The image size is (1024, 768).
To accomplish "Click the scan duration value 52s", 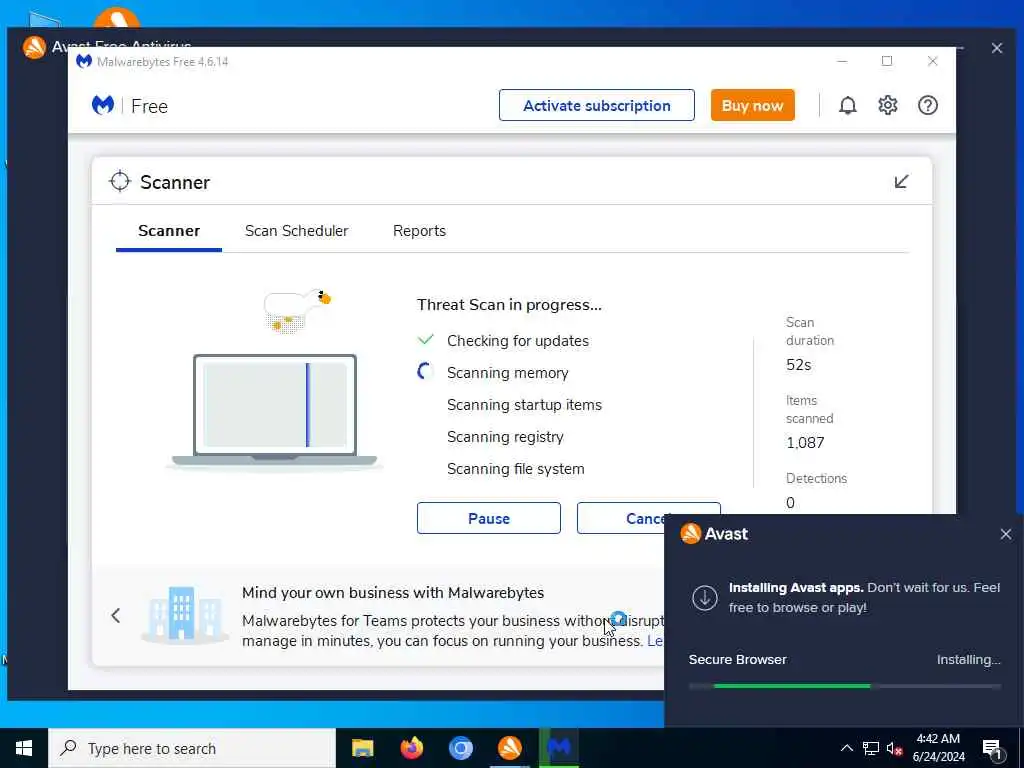I will pyautogui.click(x=798, y=364).
